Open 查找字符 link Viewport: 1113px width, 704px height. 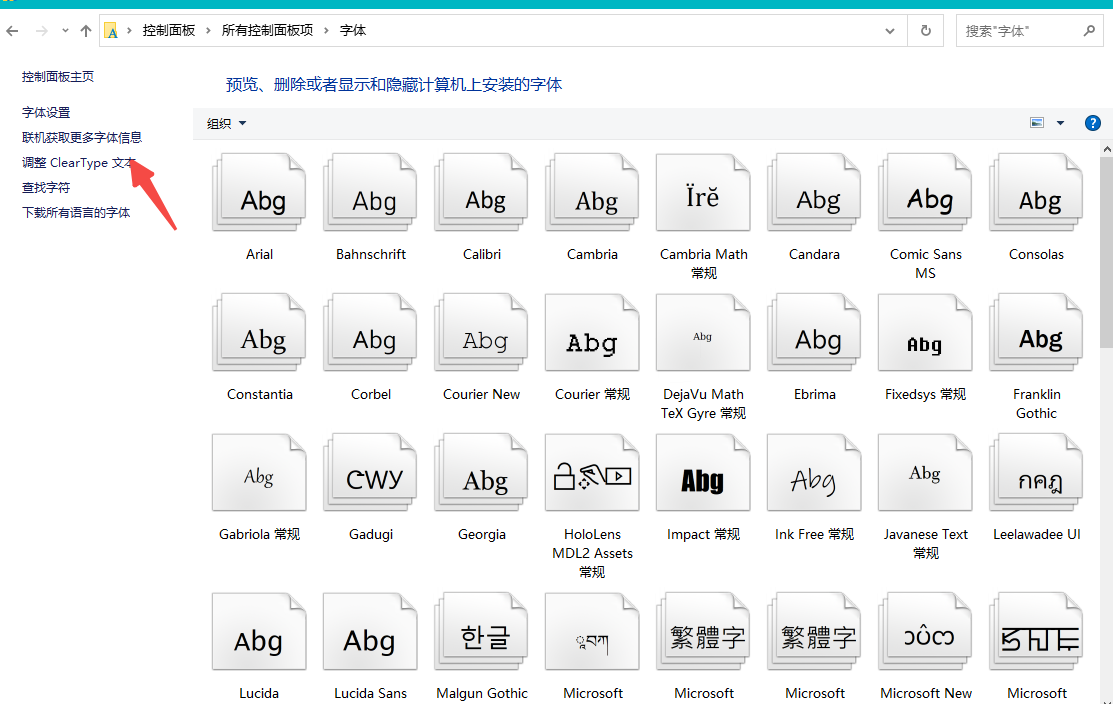[46, 188]
